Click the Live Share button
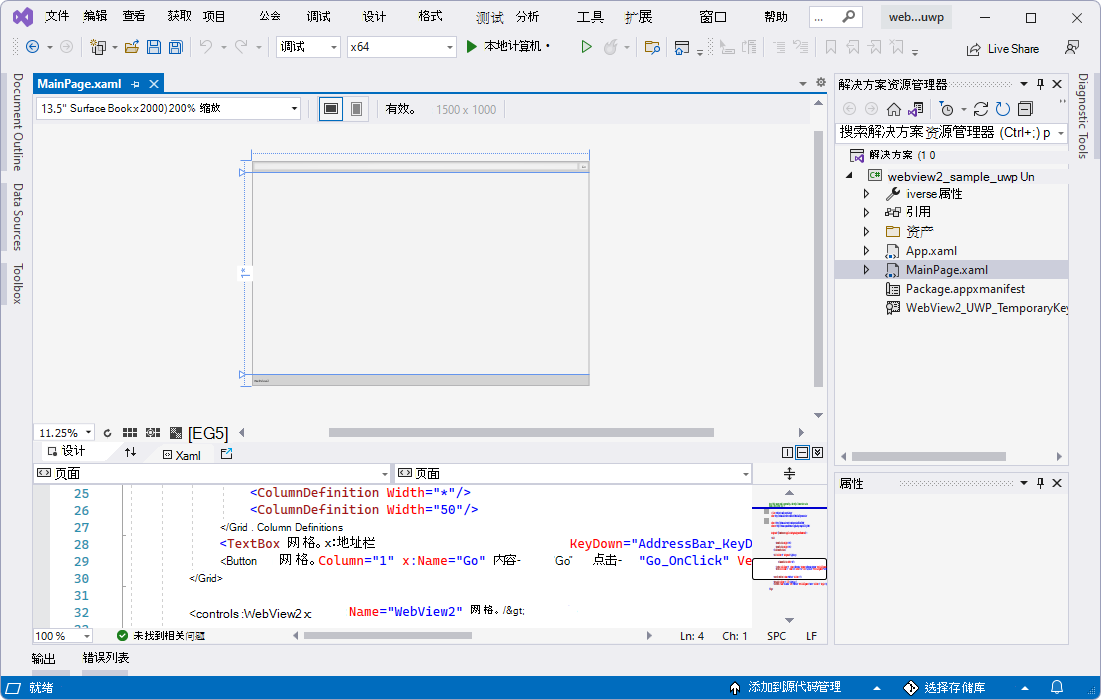 click(x=1003, y=48)
